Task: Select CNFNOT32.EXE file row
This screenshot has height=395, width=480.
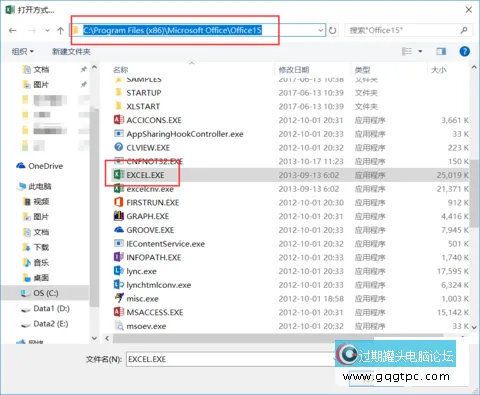Action: coord(291,161)
